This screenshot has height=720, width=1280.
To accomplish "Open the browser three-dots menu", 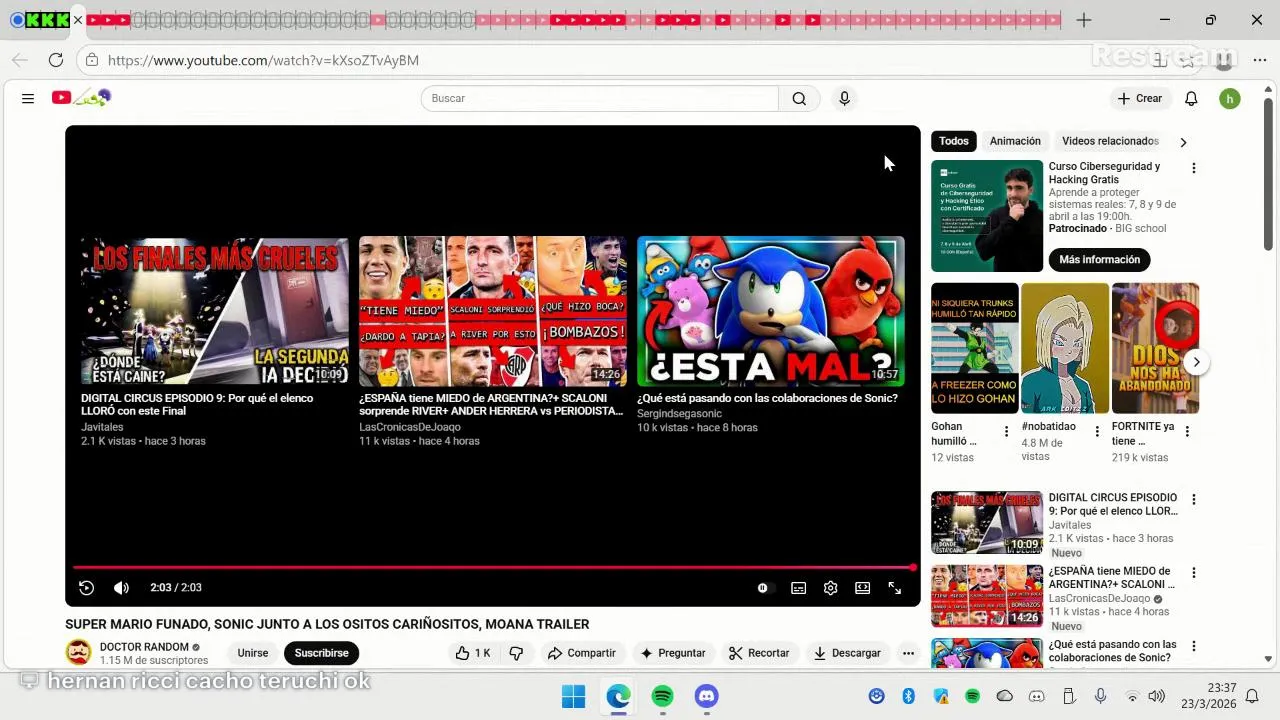I will (x=1259, y=60).
